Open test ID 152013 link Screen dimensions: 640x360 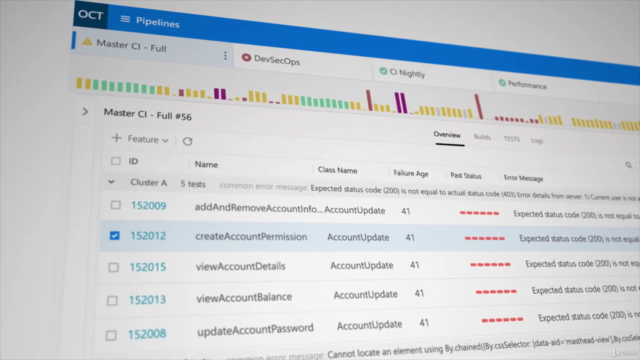click(147, 300)
